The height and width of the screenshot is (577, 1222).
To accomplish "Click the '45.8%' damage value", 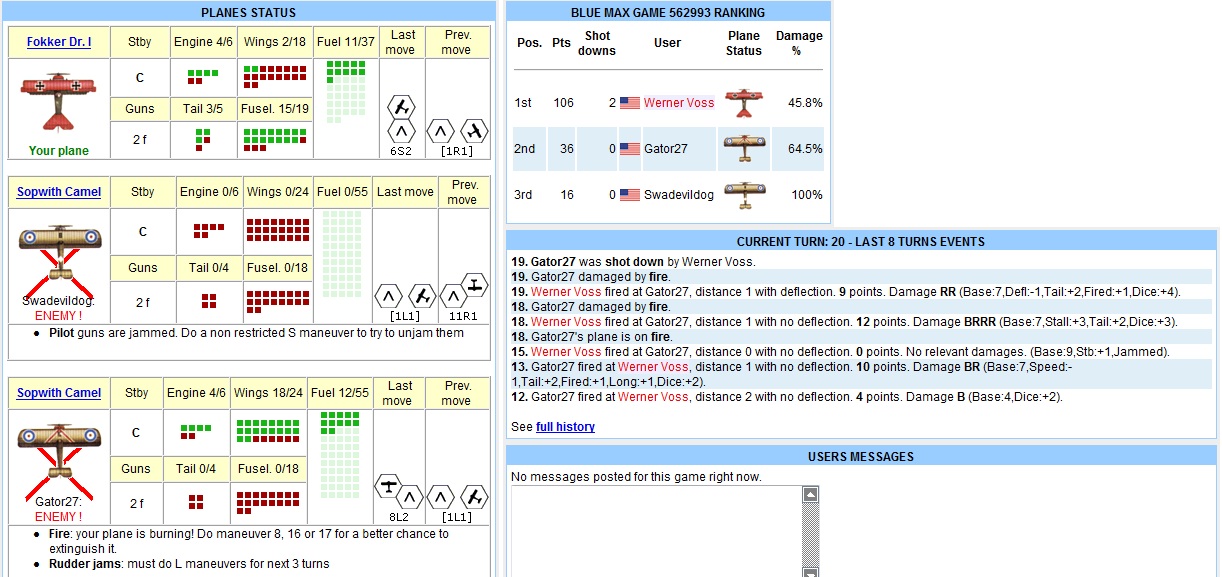I will coord(805,103).
